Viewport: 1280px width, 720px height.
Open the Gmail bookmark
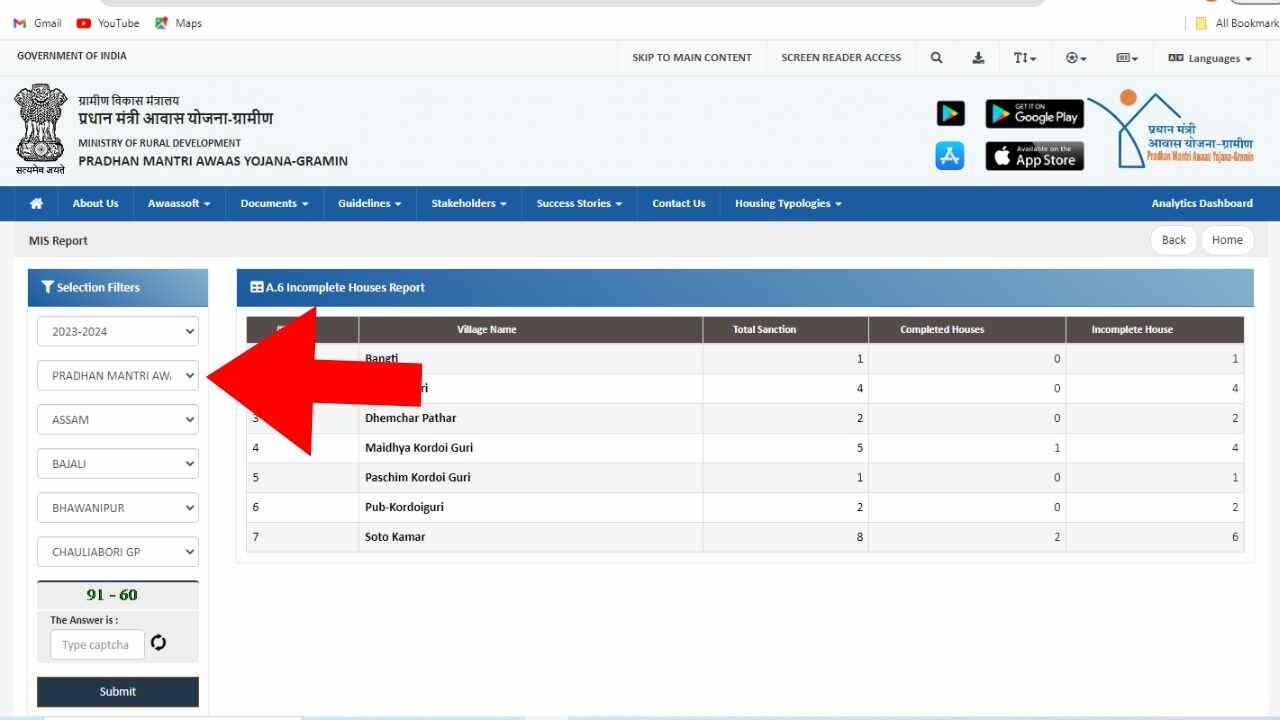(x=37, y=23)
